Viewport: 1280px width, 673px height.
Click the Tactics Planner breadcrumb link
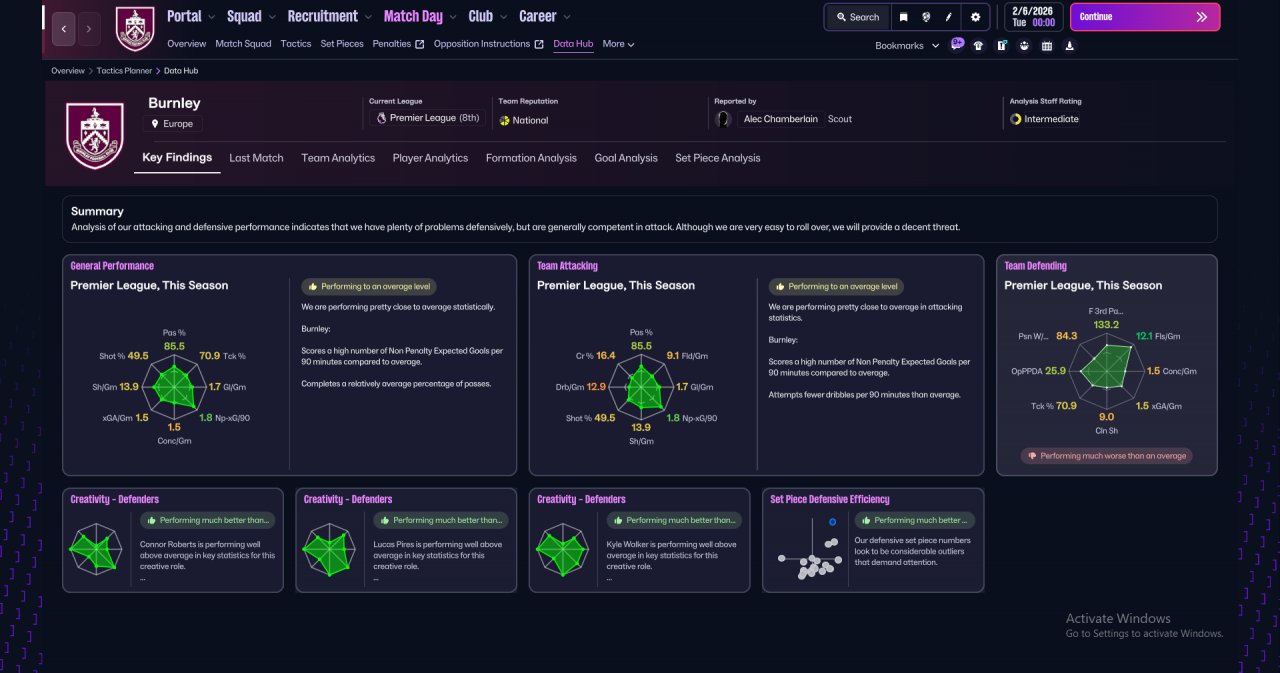pyautogui.click(x=124, y=71)
